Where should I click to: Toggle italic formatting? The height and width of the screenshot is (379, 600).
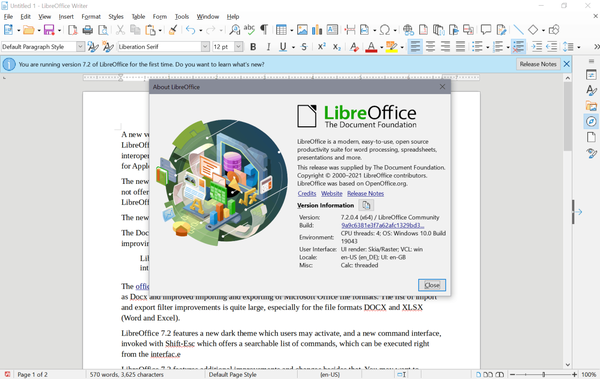(268, 47)
